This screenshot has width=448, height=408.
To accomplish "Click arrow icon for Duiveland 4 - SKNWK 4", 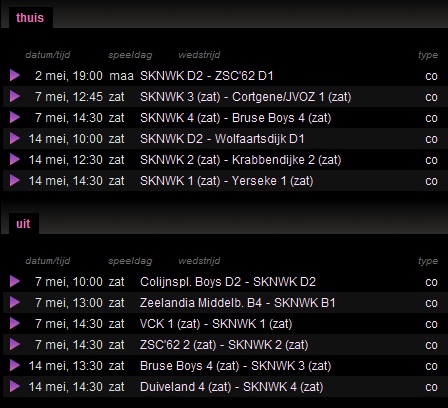I will pyautogui.click(x=15, y=386).
